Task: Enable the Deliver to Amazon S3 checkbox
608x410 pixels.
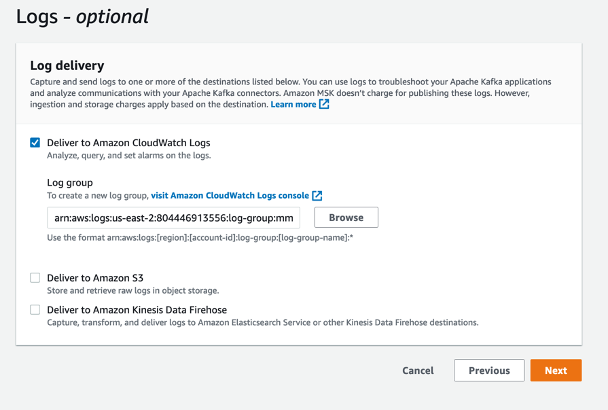Action: (x=35, y=278)
